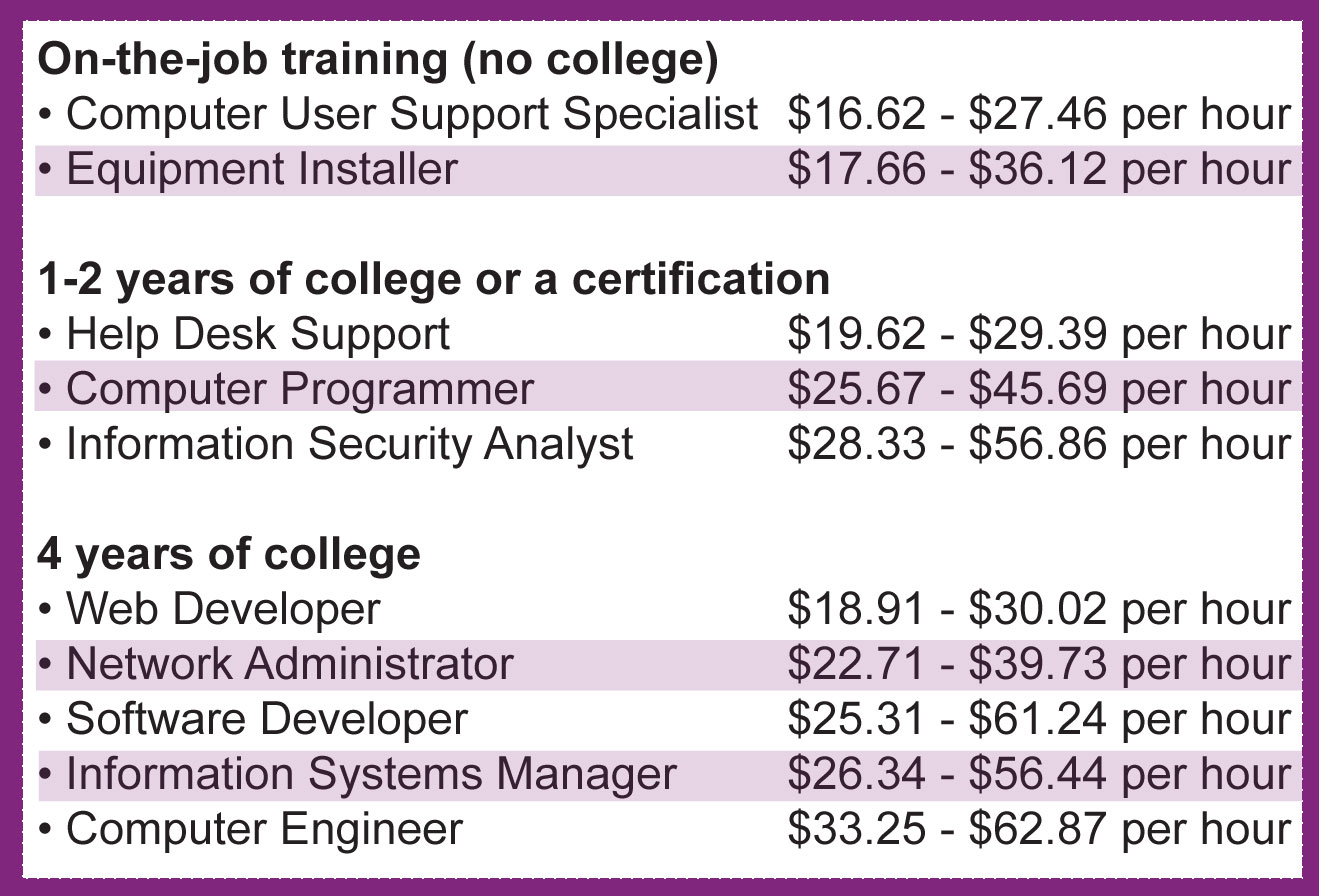This screenshot has width=1319, height=896.
Task: Click the On-the-job training (no college) heading
Action: 378,61
